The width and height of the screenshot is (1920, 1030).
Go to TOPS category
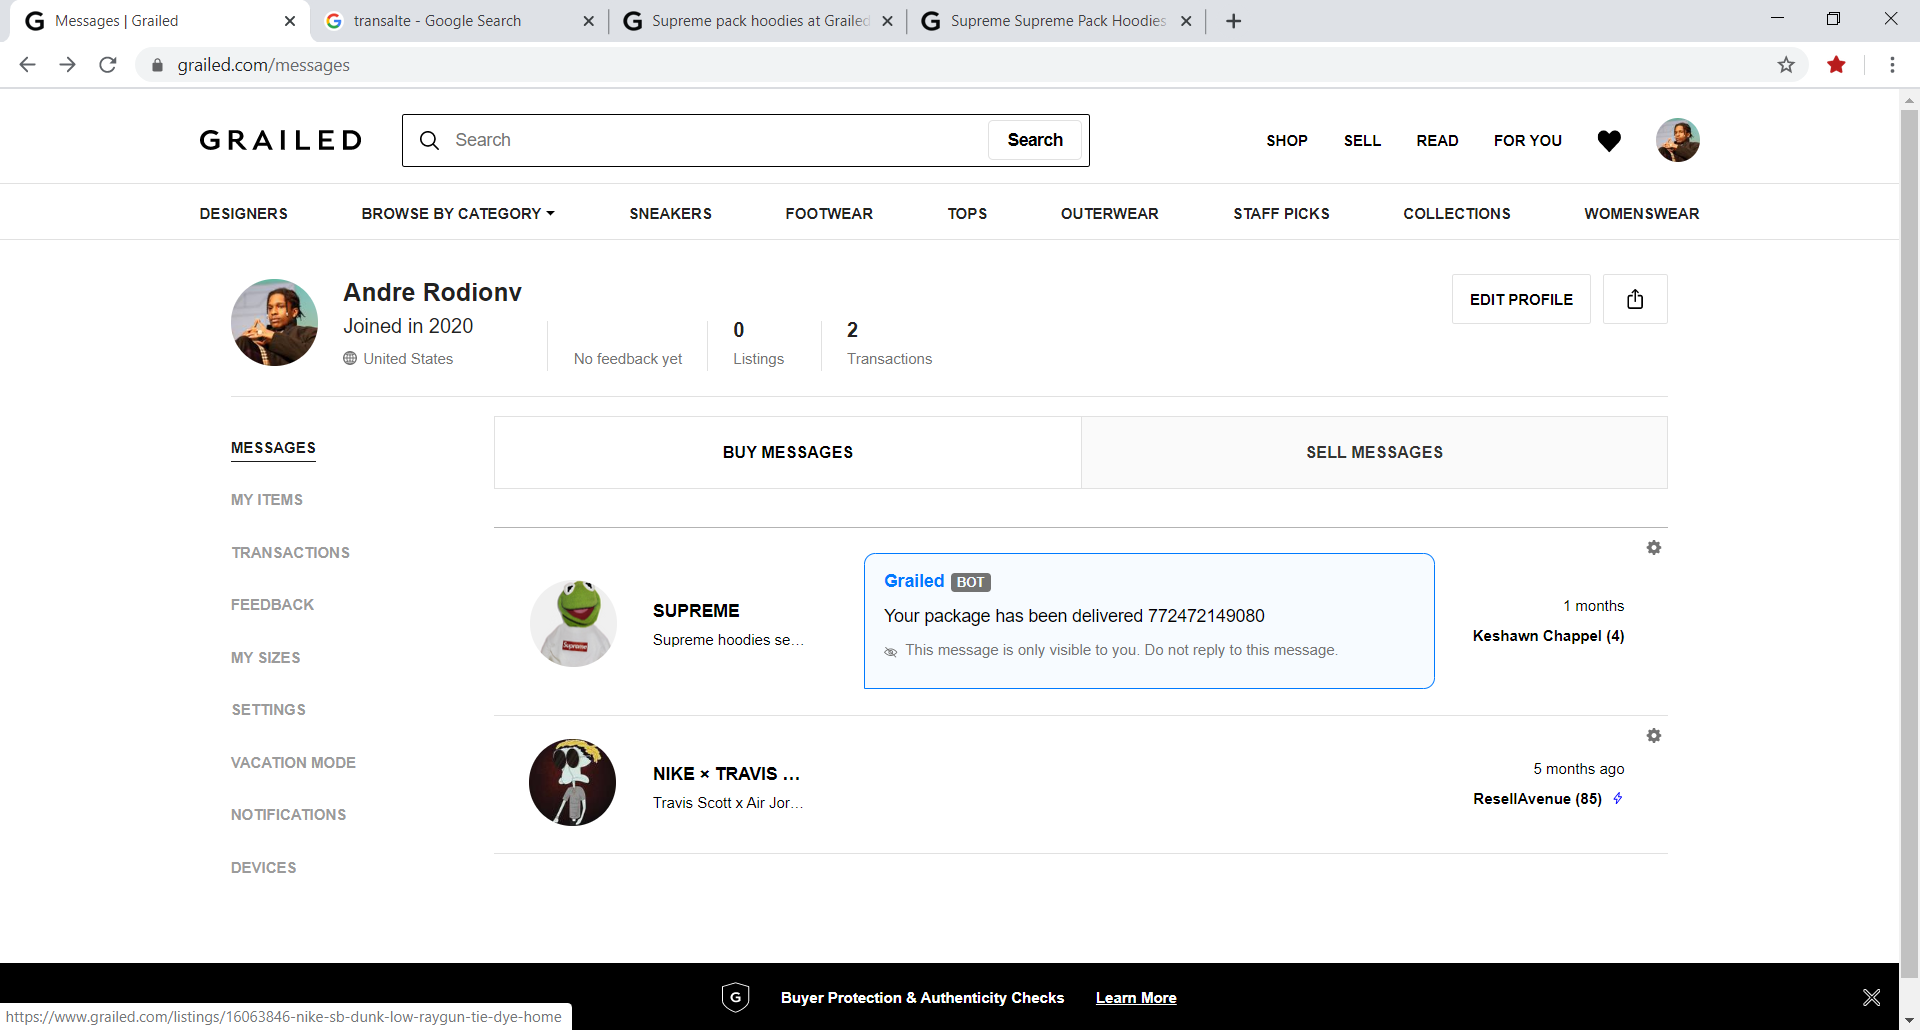coord(967,214)
